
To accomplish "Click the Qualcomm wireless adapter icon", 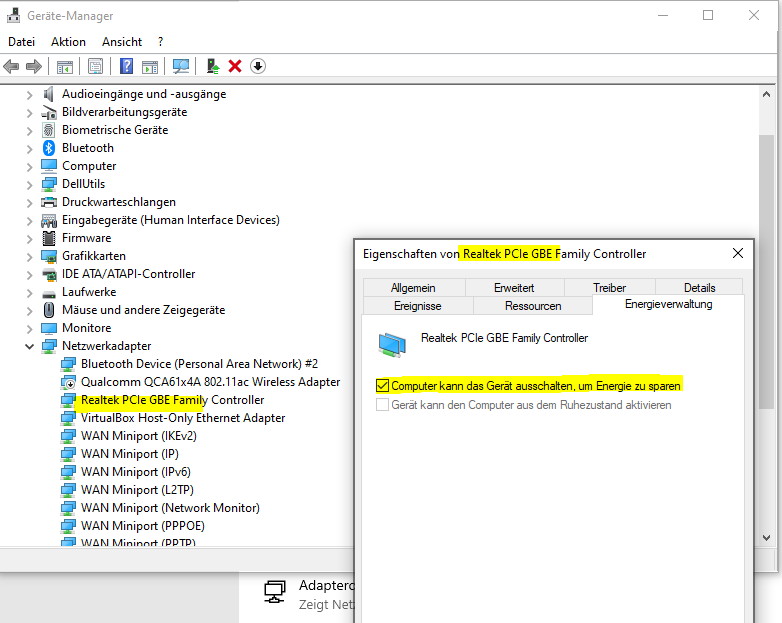I will coord(68,382).
